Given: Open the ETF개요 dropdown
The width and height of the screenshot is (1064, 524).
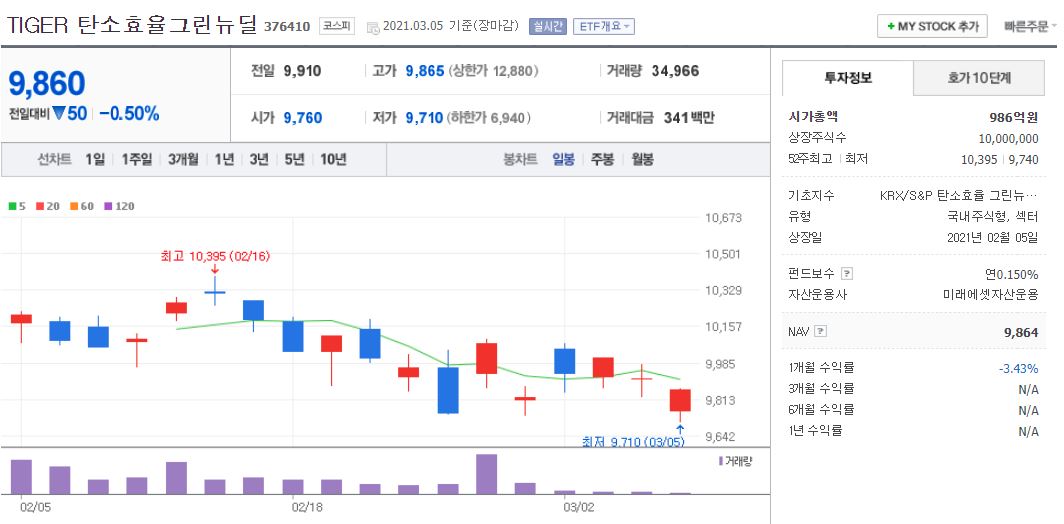Looking at the screenshot, I should pyautogui.click(x=604, y=26).
